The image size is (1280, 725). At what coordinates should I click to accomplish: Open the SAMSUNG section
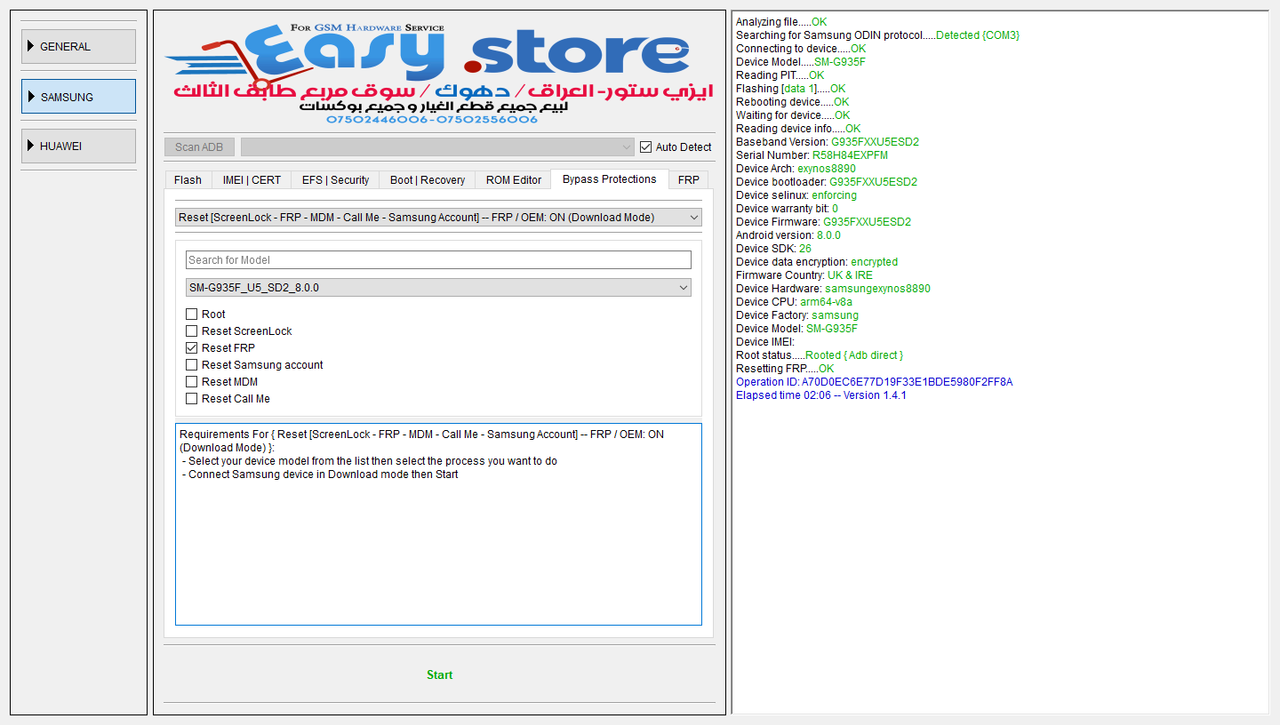point(78,97)
